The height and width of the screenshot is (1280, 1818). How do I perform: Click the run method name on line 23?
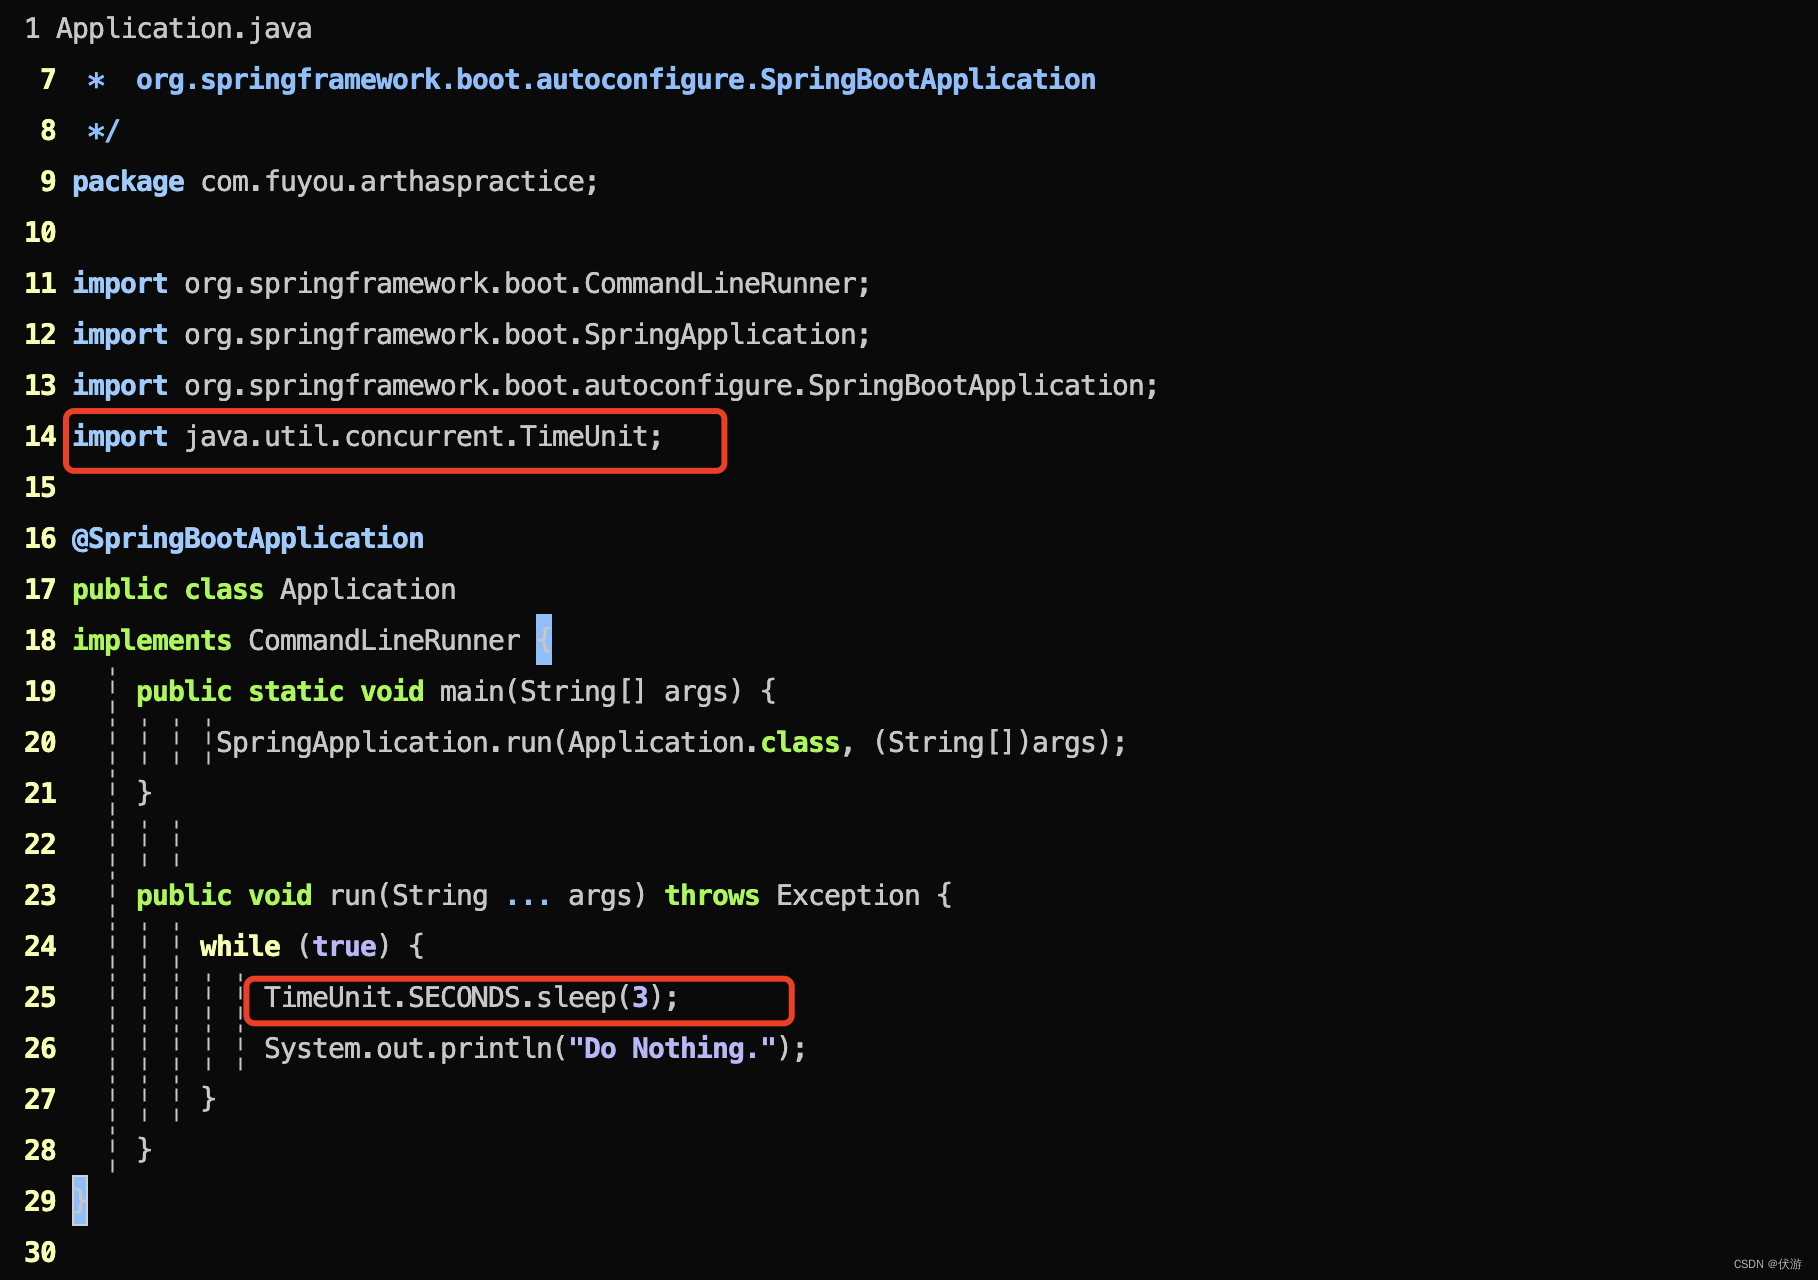[353, 896]
